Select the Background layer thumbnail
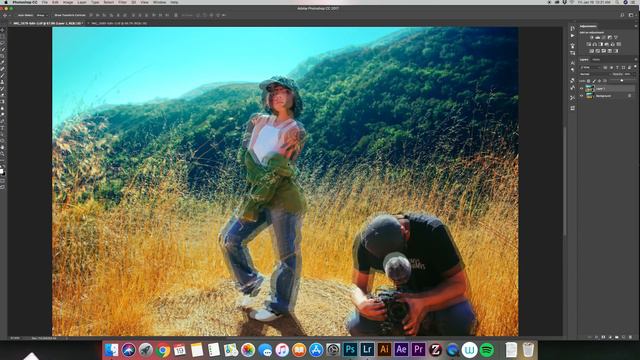This screenshot has width=640, height=360. coord(589,96)
